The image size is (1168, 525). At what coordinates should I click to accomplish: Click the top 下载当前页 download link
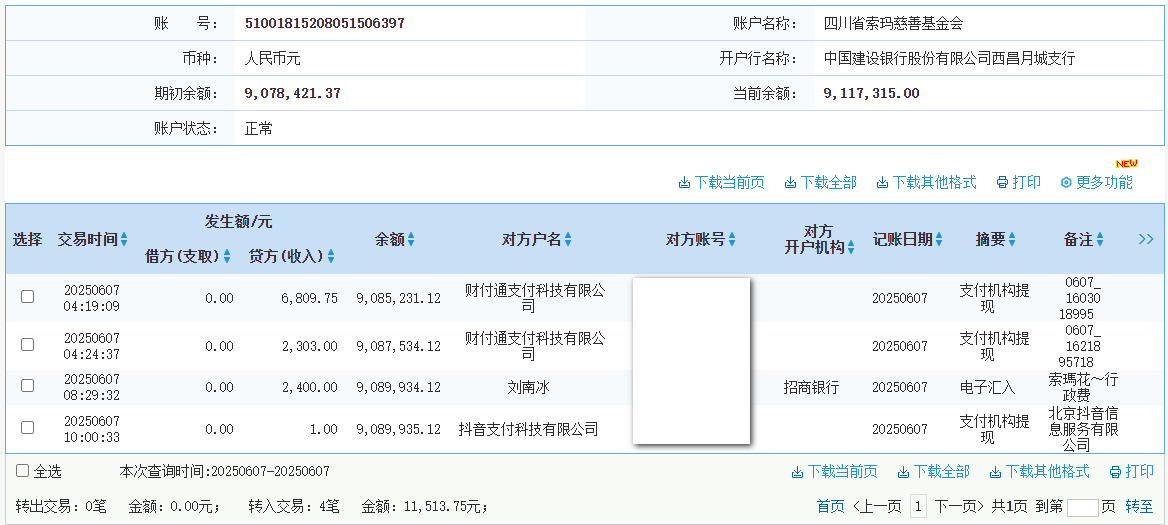[721, 182]
